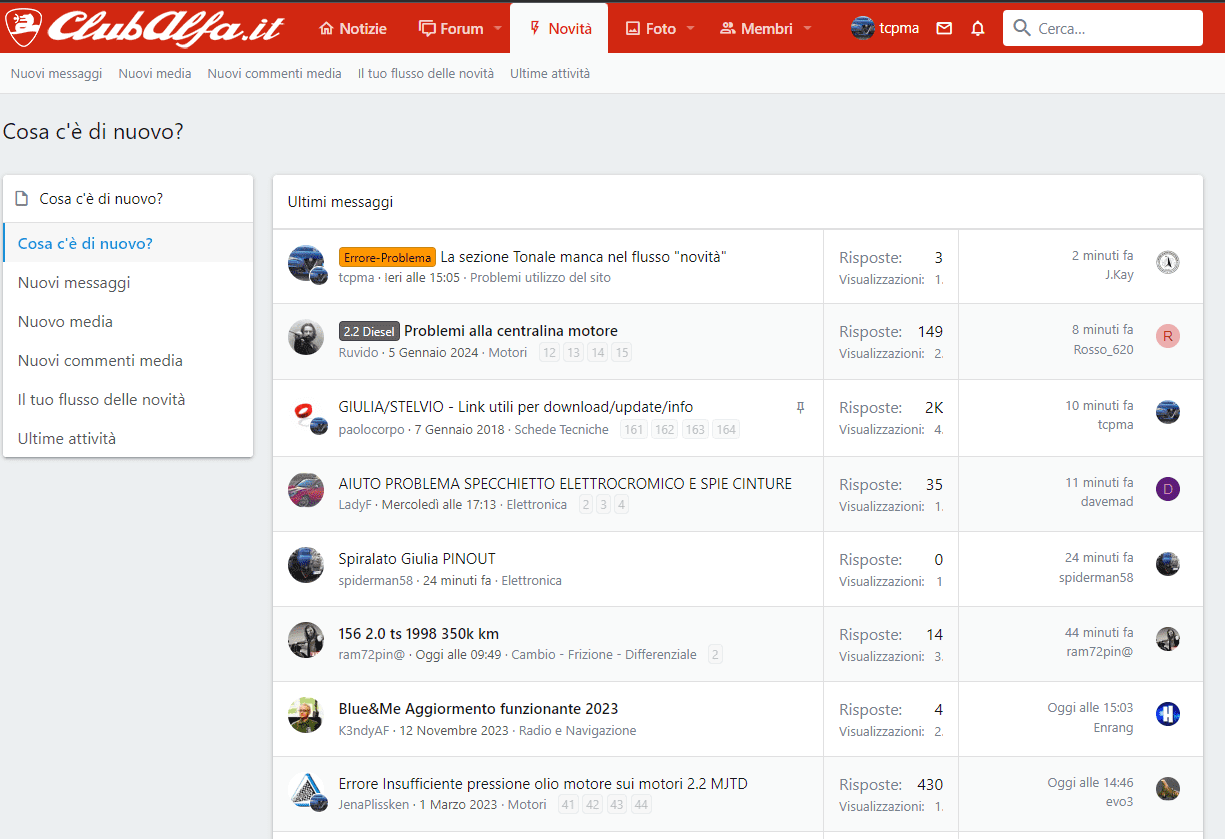Click paolocorpo author avatar

(x=306, y=414)
